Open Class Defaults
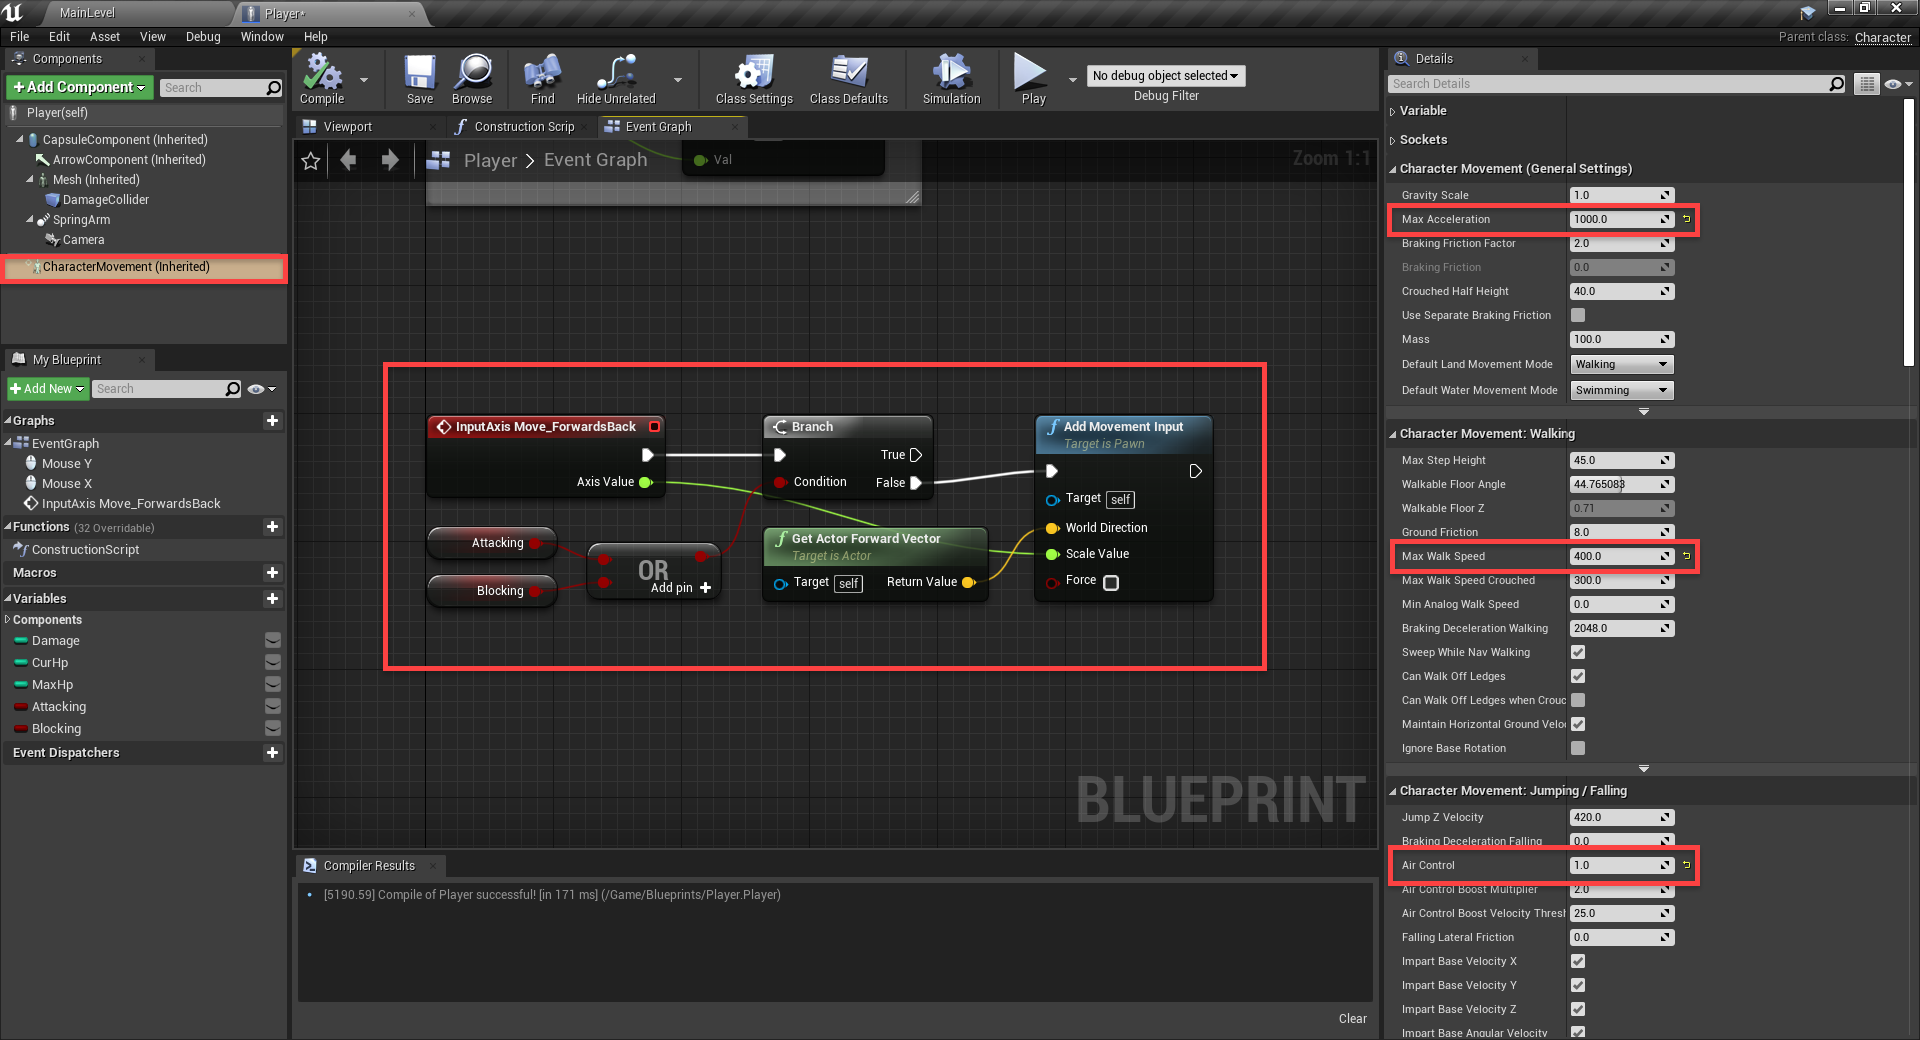The height and width of the screenshot is (1040, 1920). [x=849, y=79]
